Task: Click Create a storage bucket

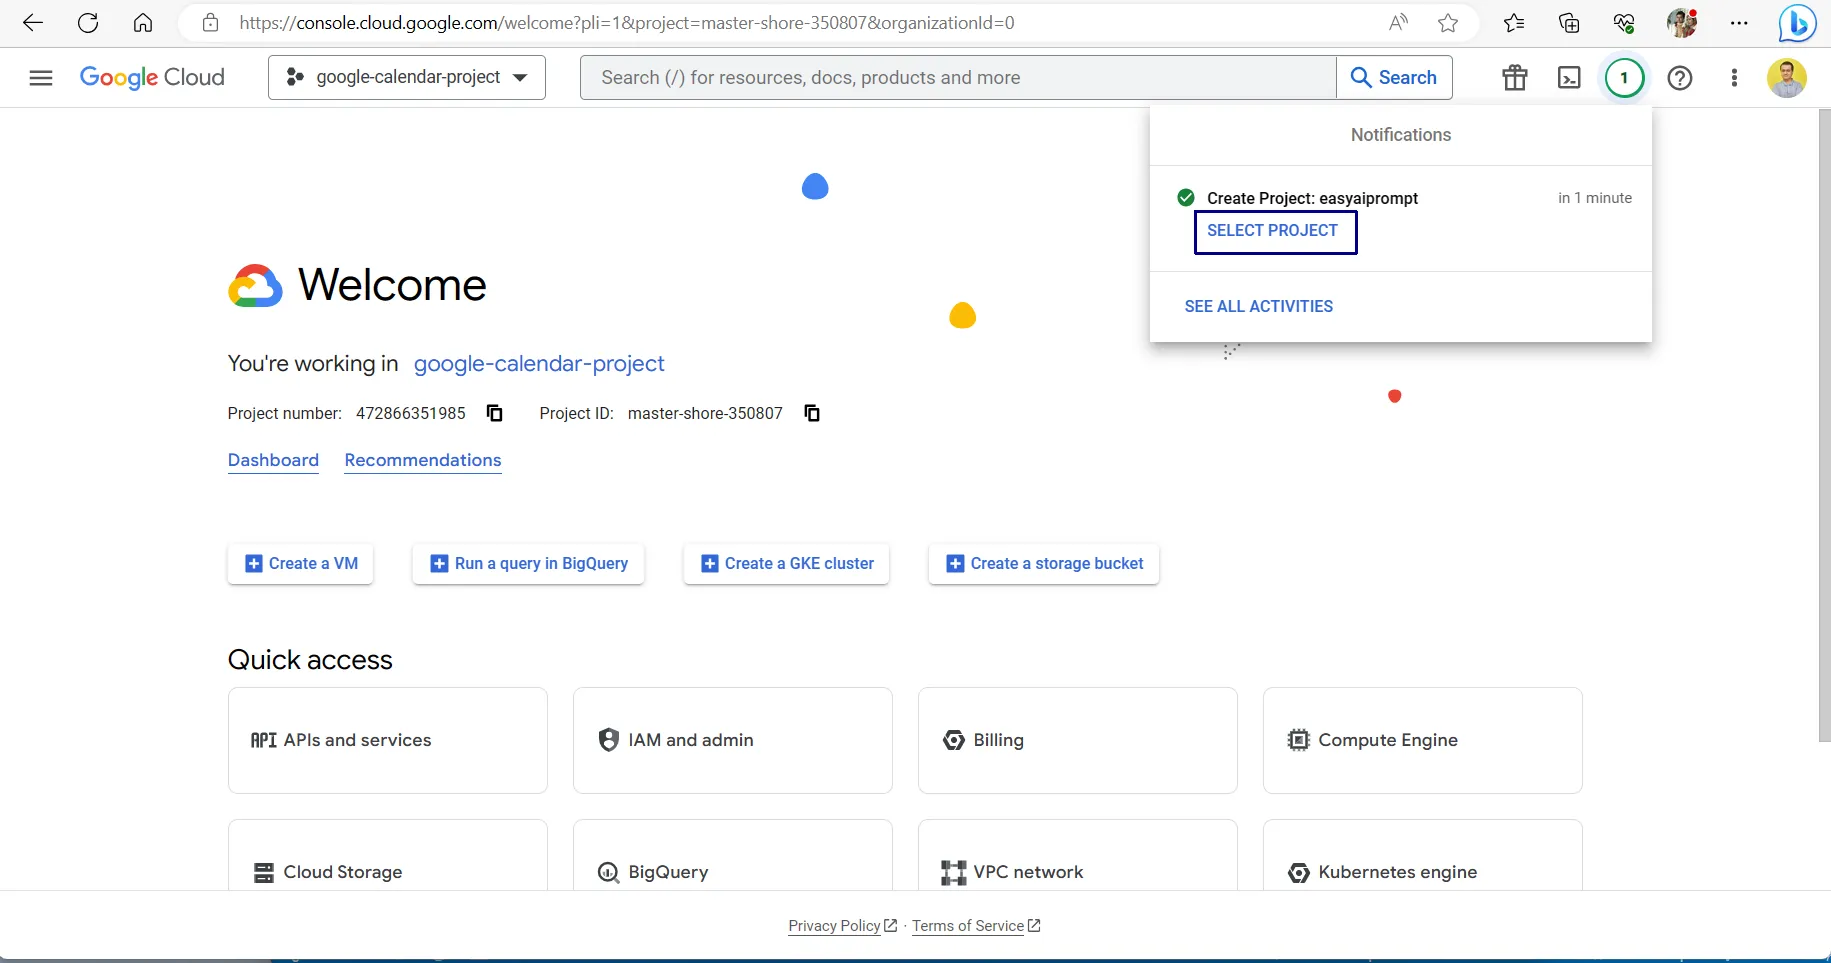Action: click(x=1044, y=563)
